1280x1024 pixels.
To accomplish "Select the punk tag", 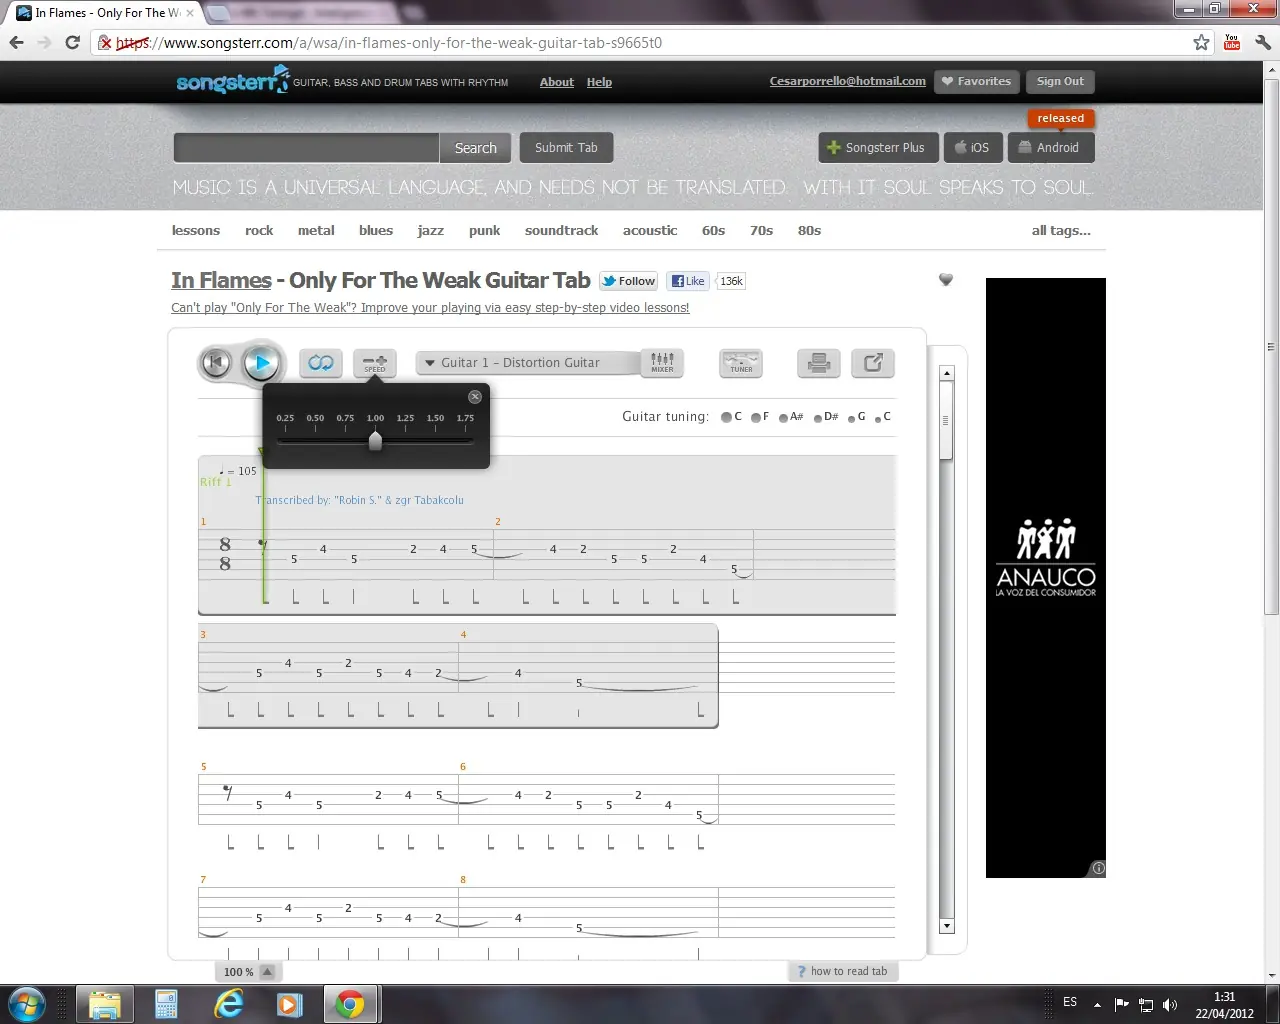I will 484,230.
